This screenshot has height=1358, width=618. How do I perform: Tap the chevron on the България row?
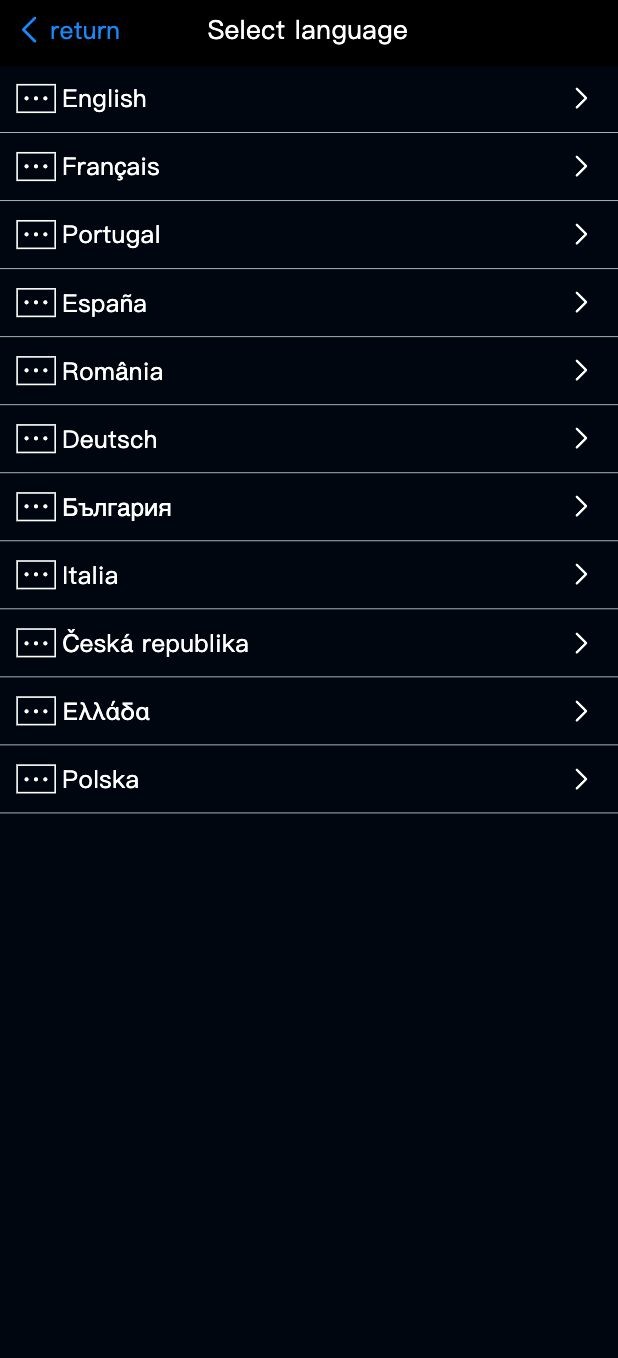[581, 506]
